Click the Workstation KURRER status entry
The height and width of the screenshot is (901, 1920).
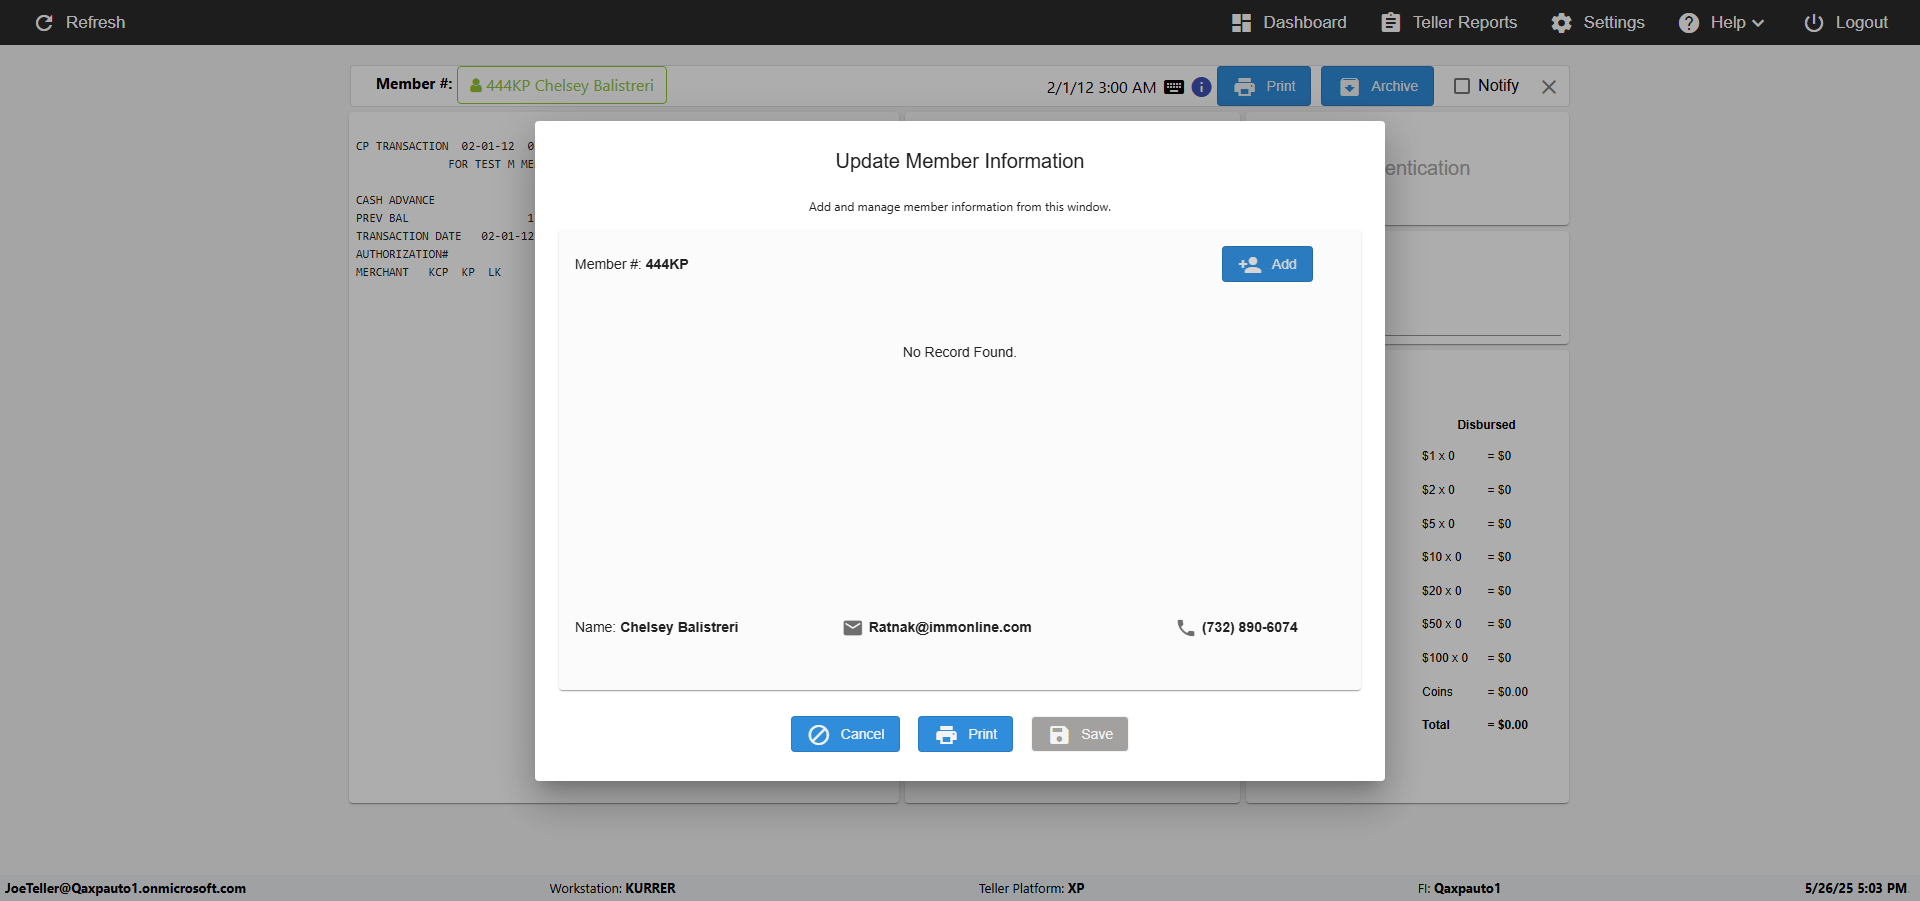[612, 888]
